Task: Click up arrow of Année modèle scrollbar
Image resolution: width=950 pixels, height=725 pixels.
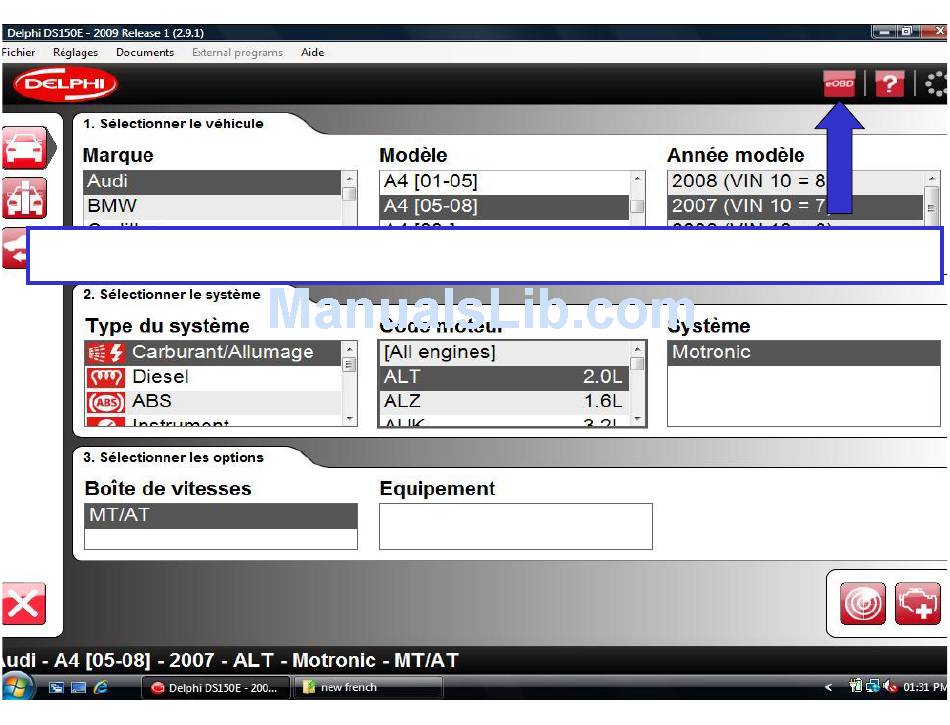Action: tap(932, 178)
